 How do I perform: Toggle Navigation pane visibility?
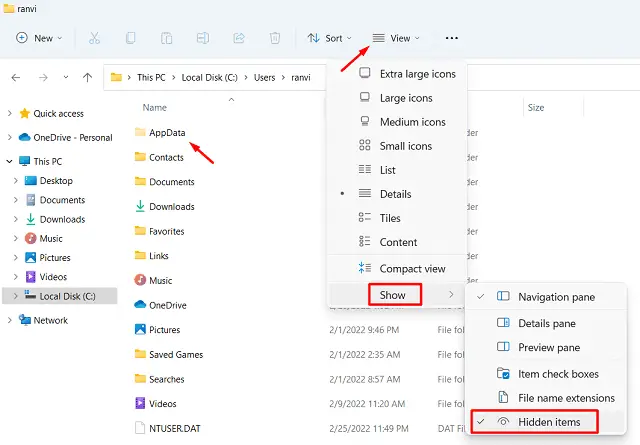(546, 297)
